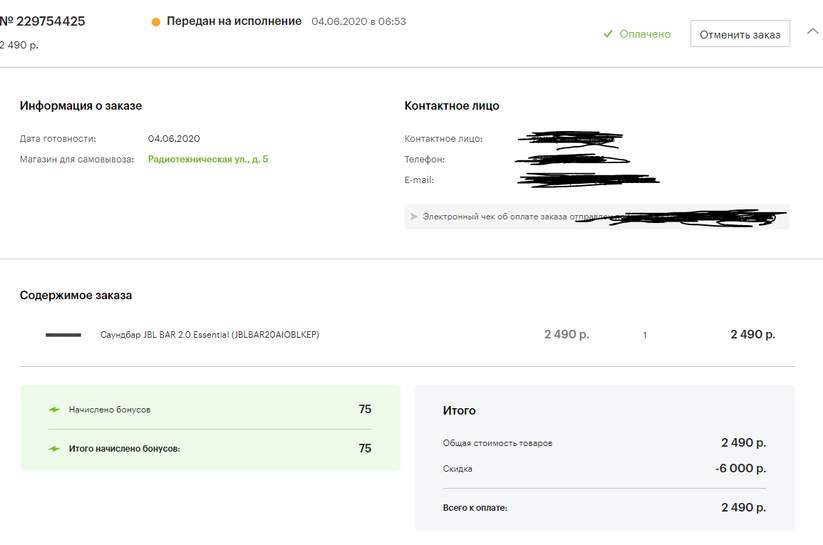Screen dimensions: 823x545
Task: Click bonus icon beside Итого начислено бонусов
Action: pos(54,449)
